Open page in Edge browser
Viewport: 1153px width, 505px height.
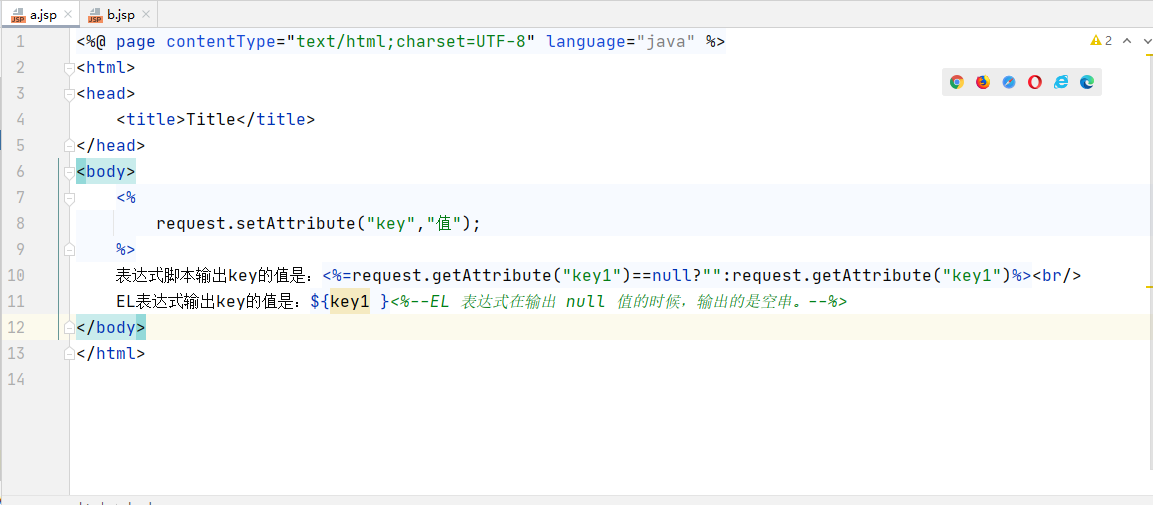click(1087, 82)
